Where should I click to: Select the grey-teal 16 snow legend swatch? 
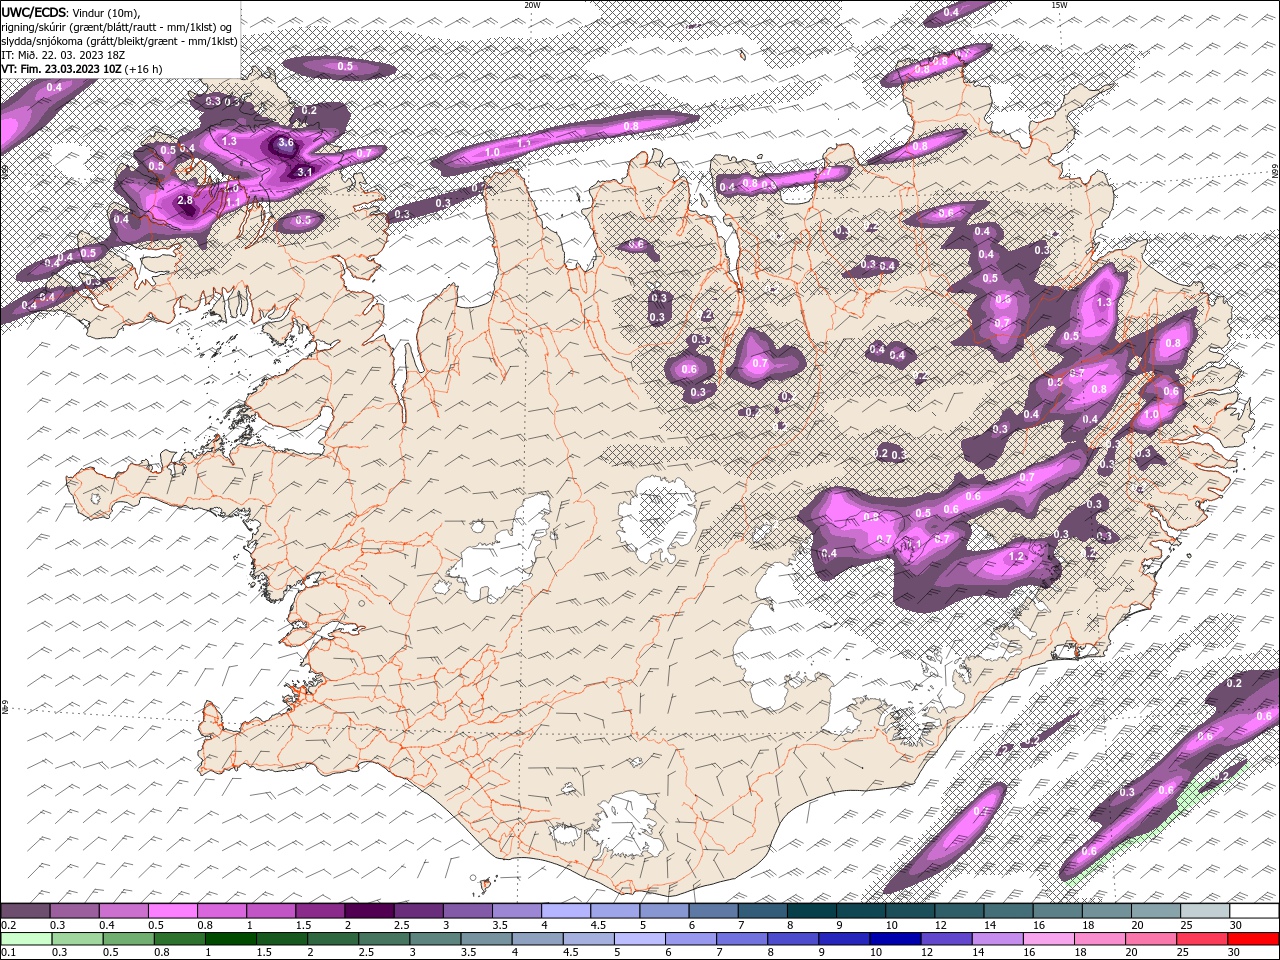pyautogui.click(x=1058, y=910)
